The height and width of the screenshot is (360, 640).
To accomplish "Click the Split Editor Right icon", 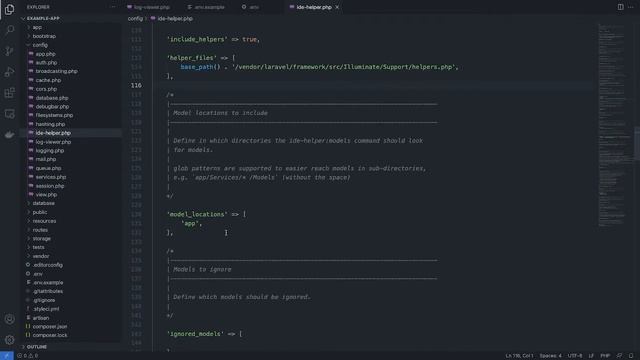I will (x=620, y=7).
